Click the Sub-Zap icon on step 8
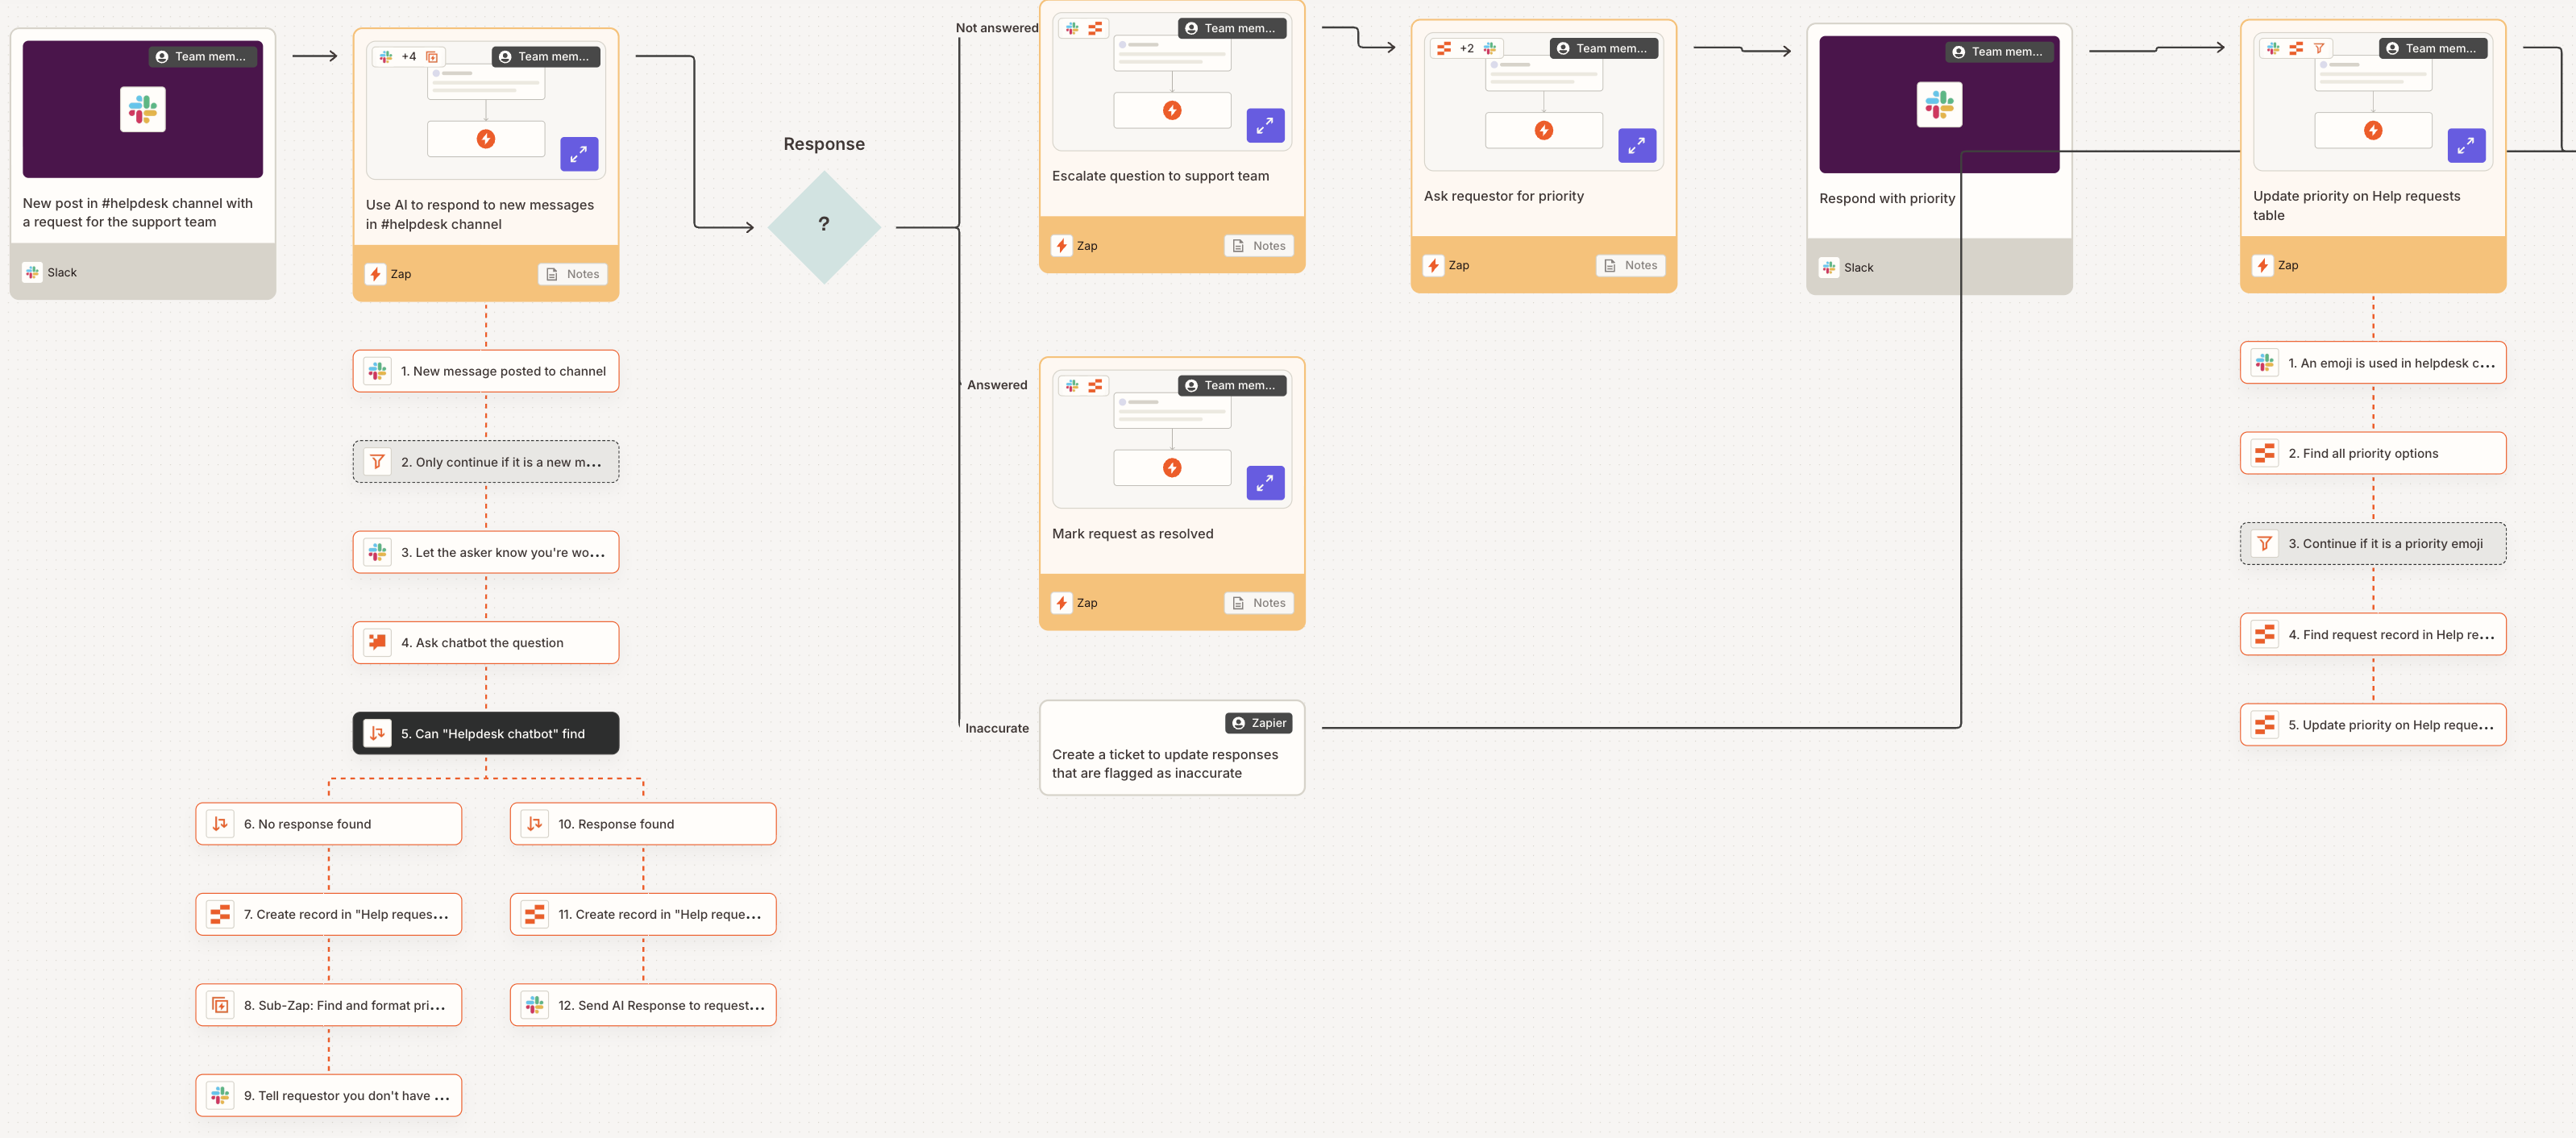The image size is (2576, 1138). point(220,1004)
